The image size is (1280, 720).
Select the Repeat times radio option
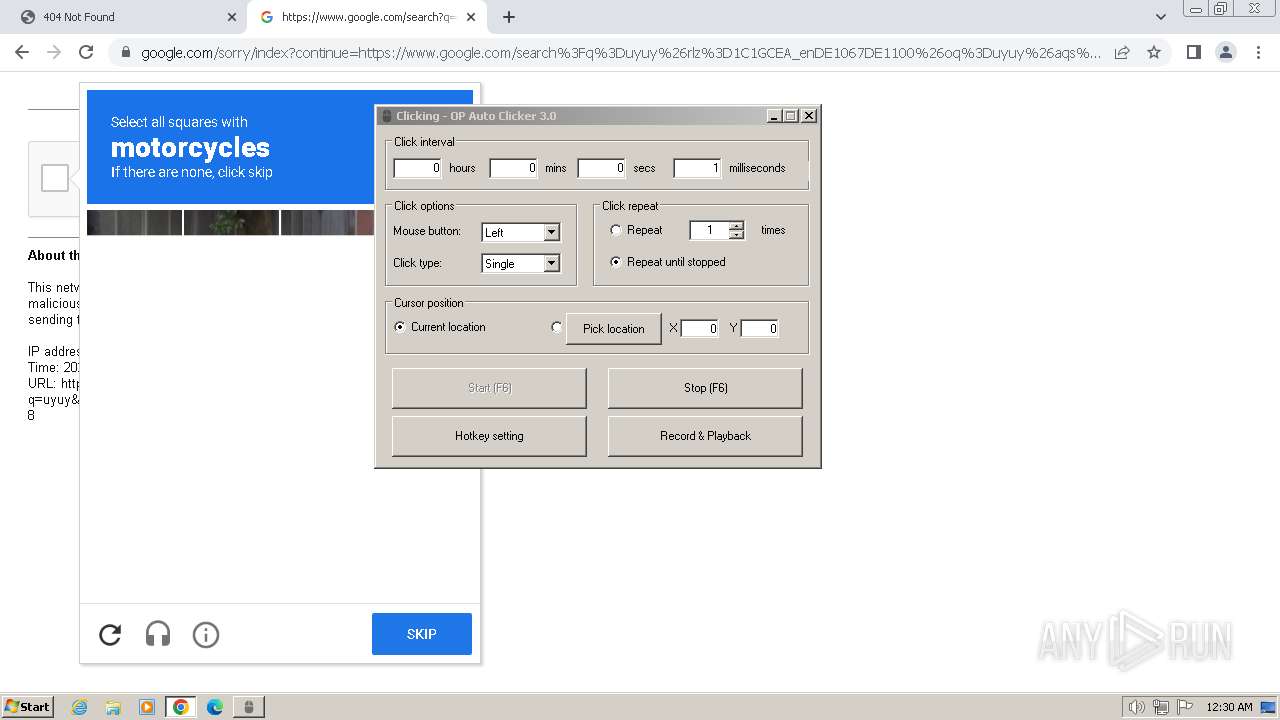[x=616, y=230]
